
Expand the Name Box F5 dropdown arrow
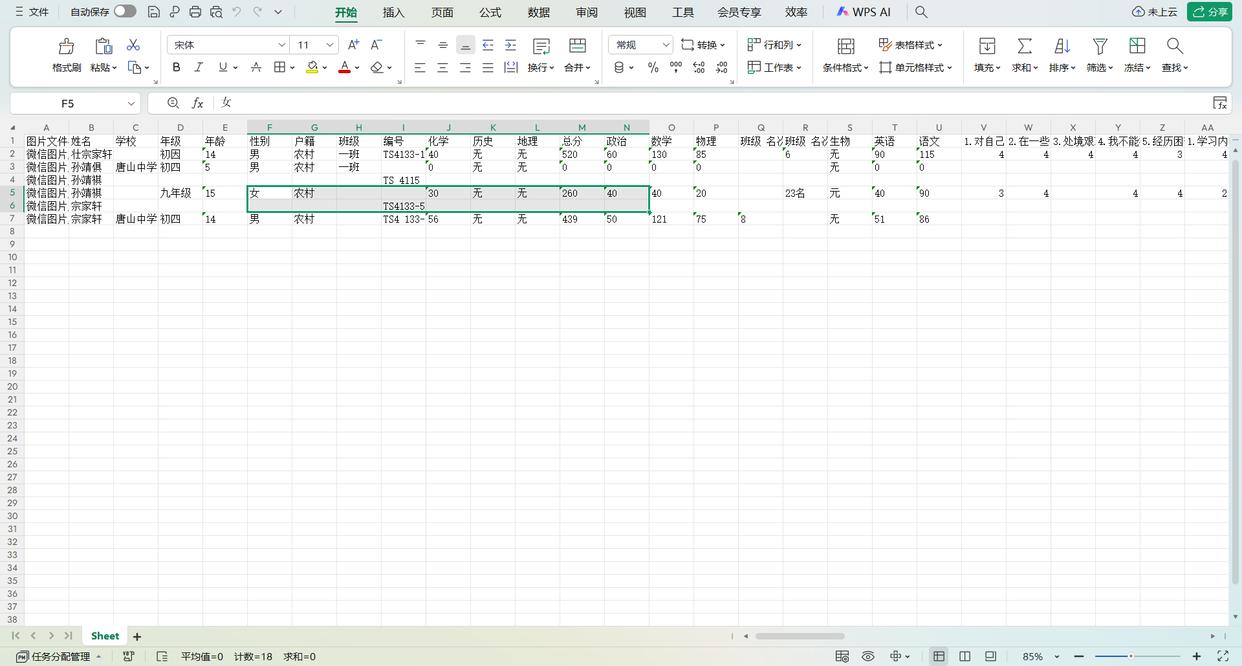click(x=131, y=103)
